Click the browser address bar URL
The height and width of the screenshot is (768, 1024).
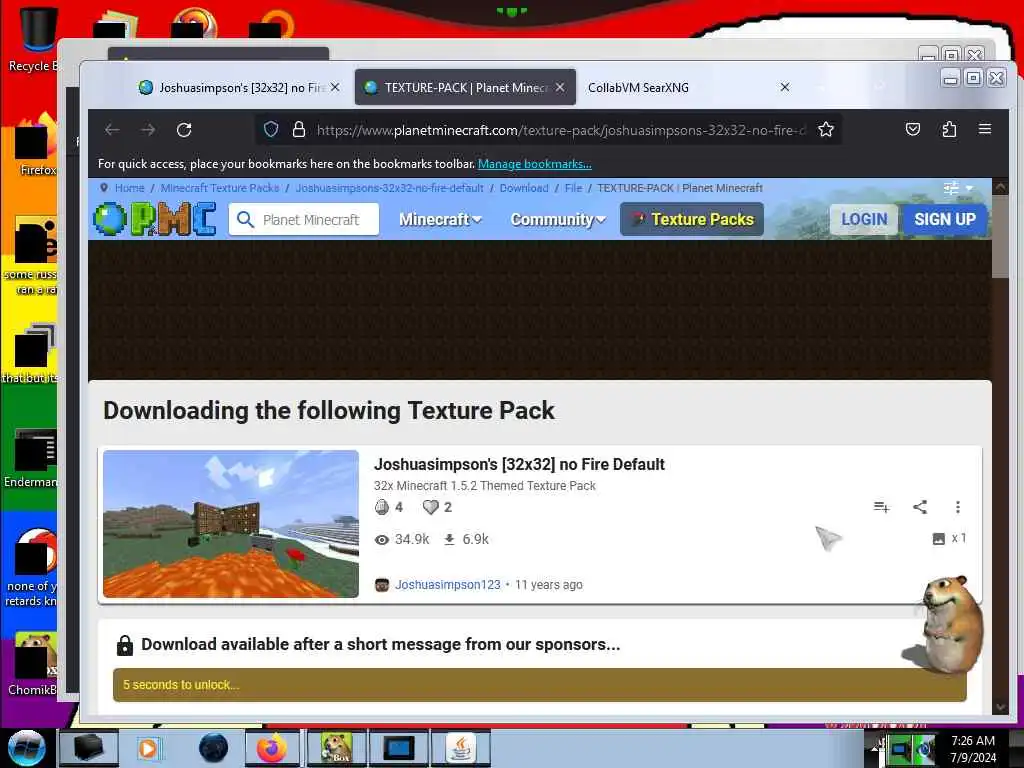click(562, 130)
